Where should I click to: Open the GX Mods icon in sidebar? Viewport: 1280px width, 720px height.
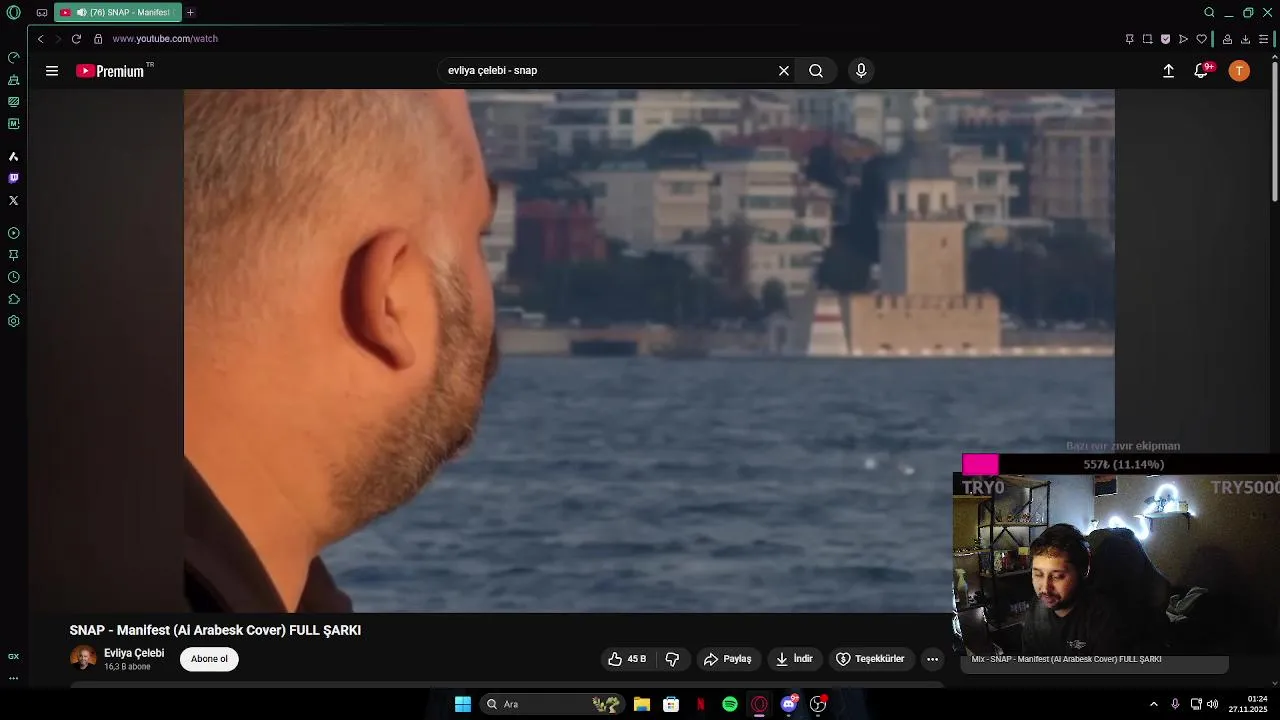coord(13,101)
